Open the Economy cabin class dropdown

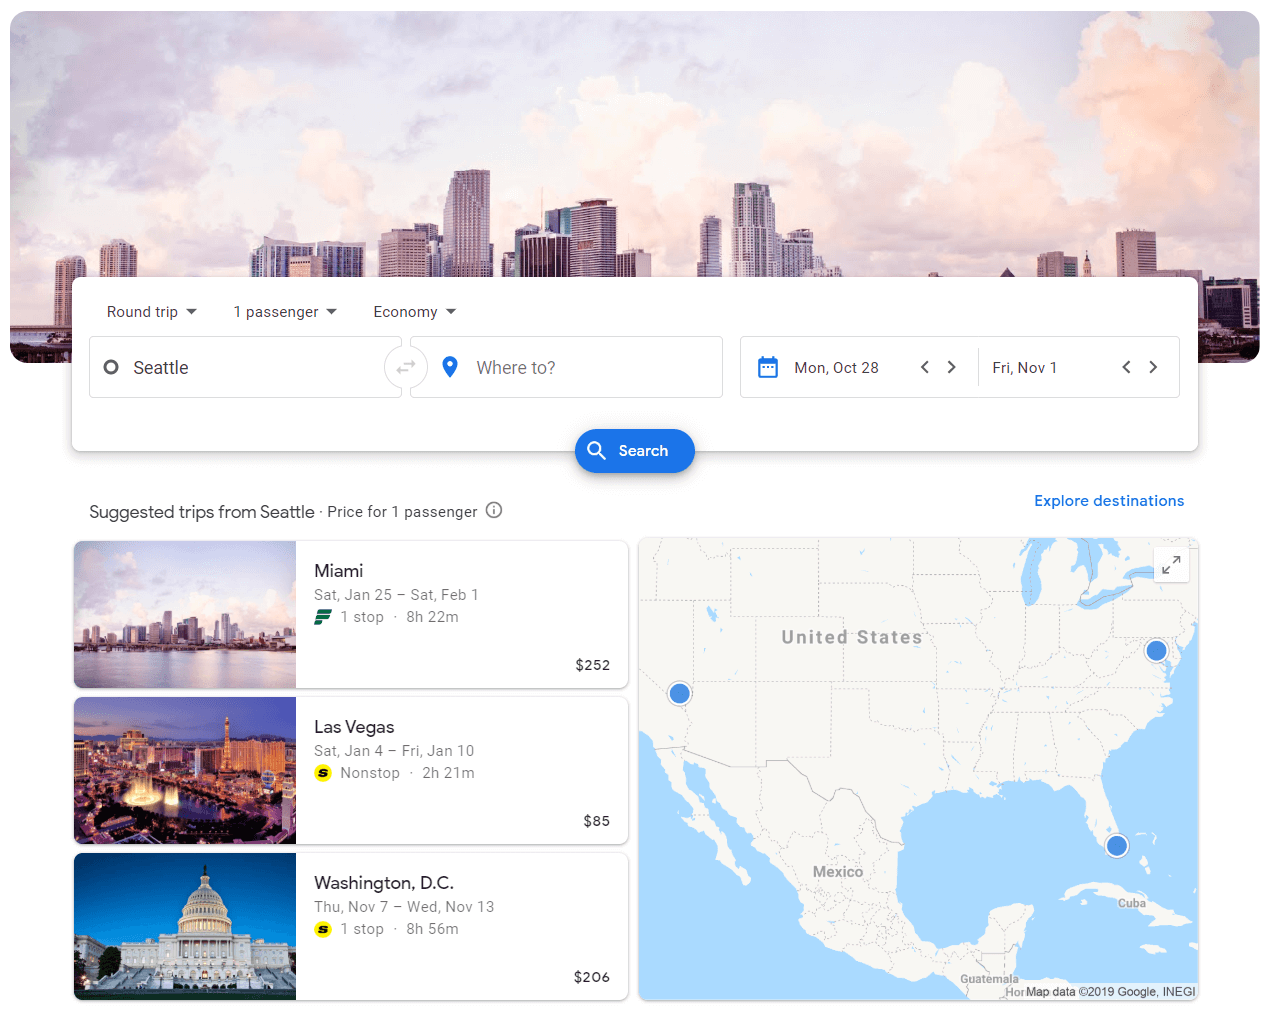click(413, 311)
